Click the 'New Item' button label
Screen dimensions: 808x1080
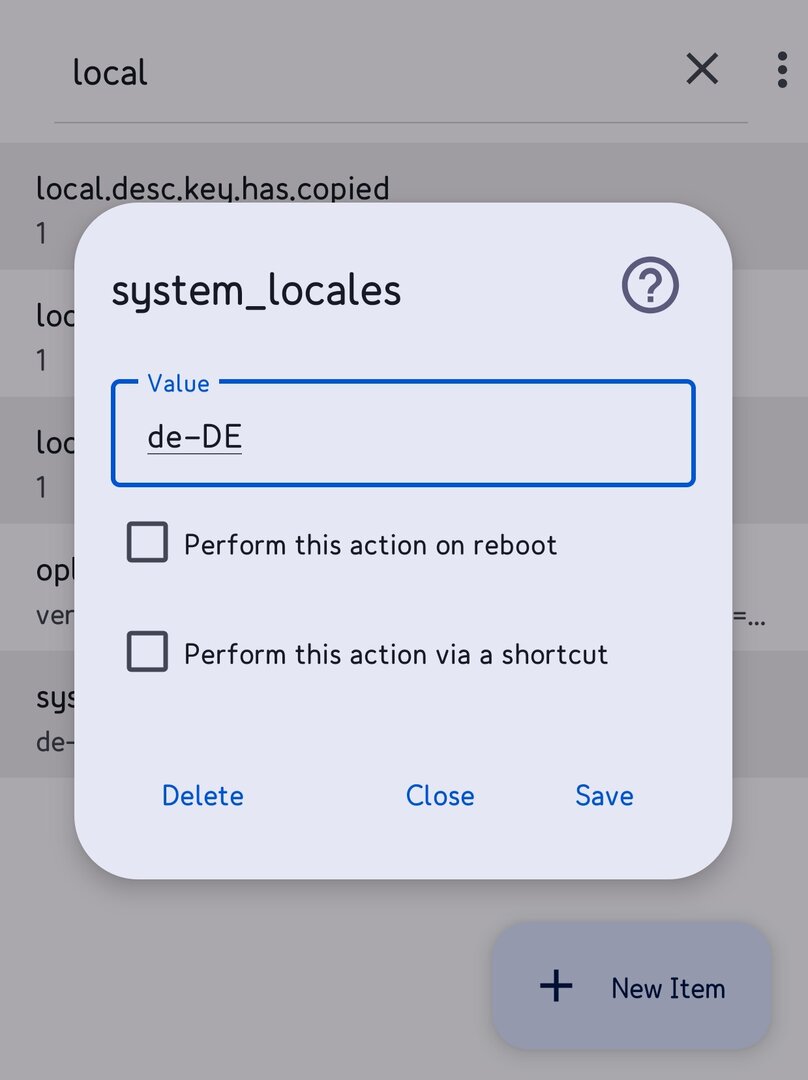pyautogui.click(x=668, y=988)
